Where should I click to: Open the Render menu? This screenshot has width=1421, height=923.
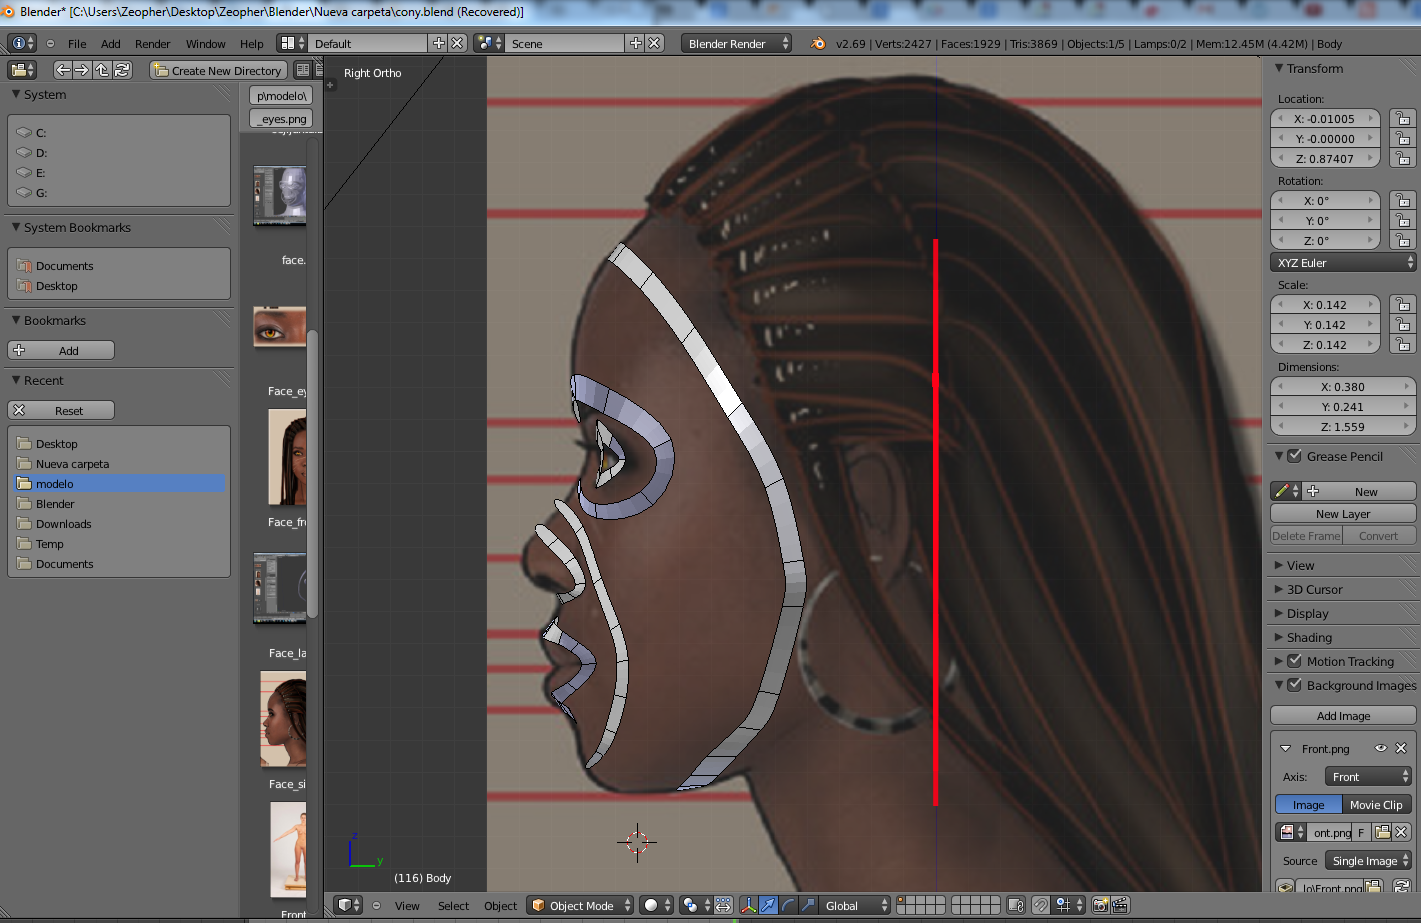pyautogui.click(x=152, y=44)
